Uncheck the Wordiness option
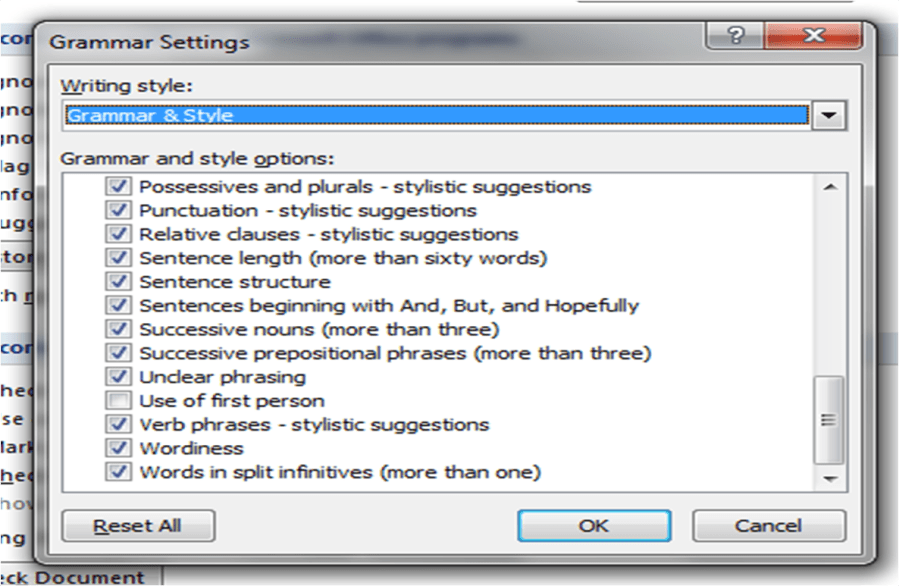Screen dimensions: 899x586 119,448
